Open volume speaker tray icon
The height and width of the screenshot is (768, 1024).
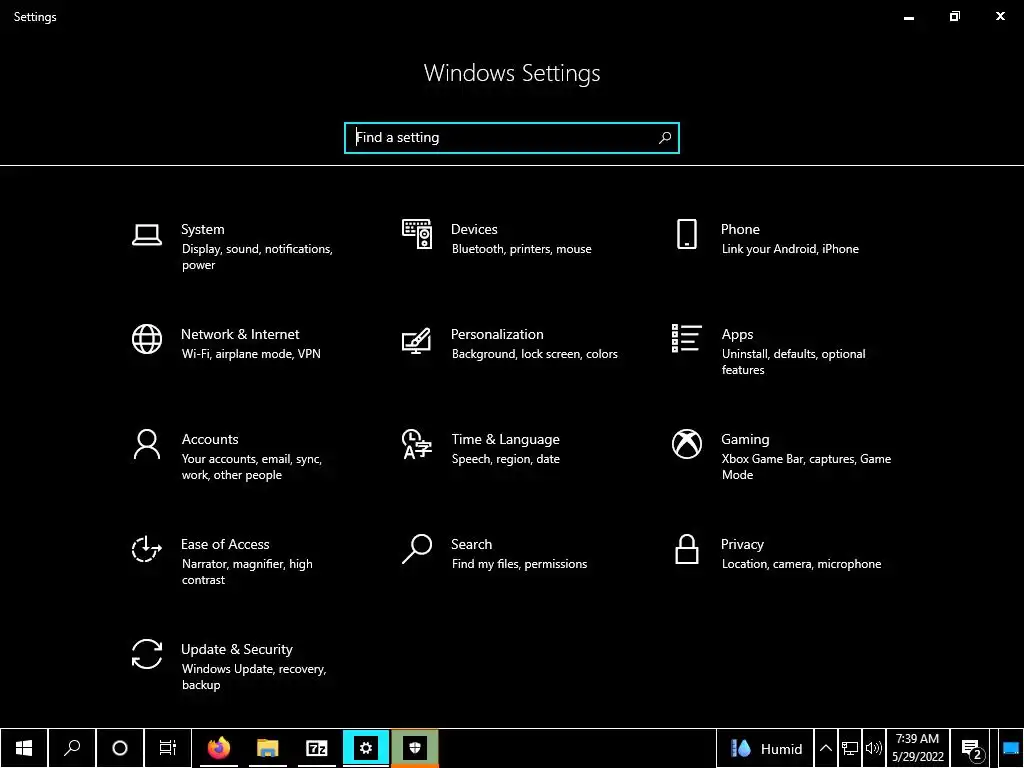click(873, 748)
